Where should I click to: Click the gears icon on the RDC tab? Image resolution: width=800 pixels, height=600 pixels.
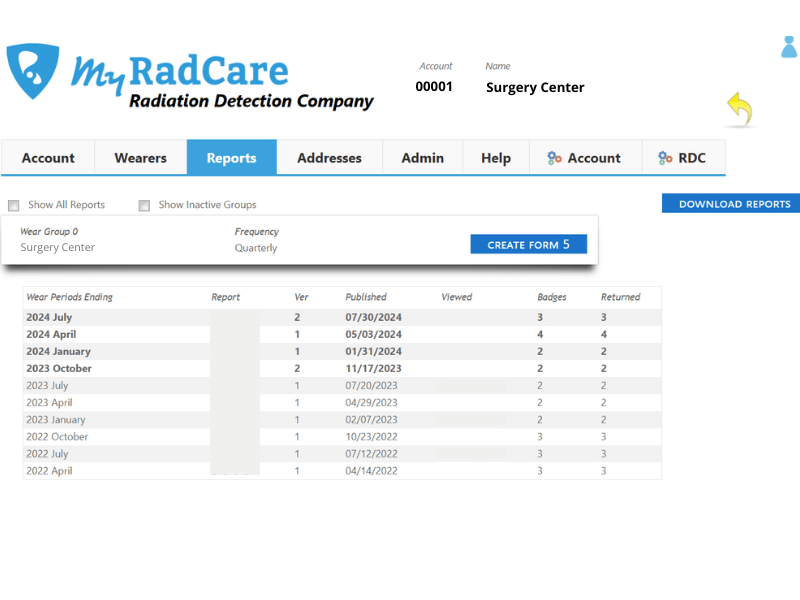pos(664,157)
